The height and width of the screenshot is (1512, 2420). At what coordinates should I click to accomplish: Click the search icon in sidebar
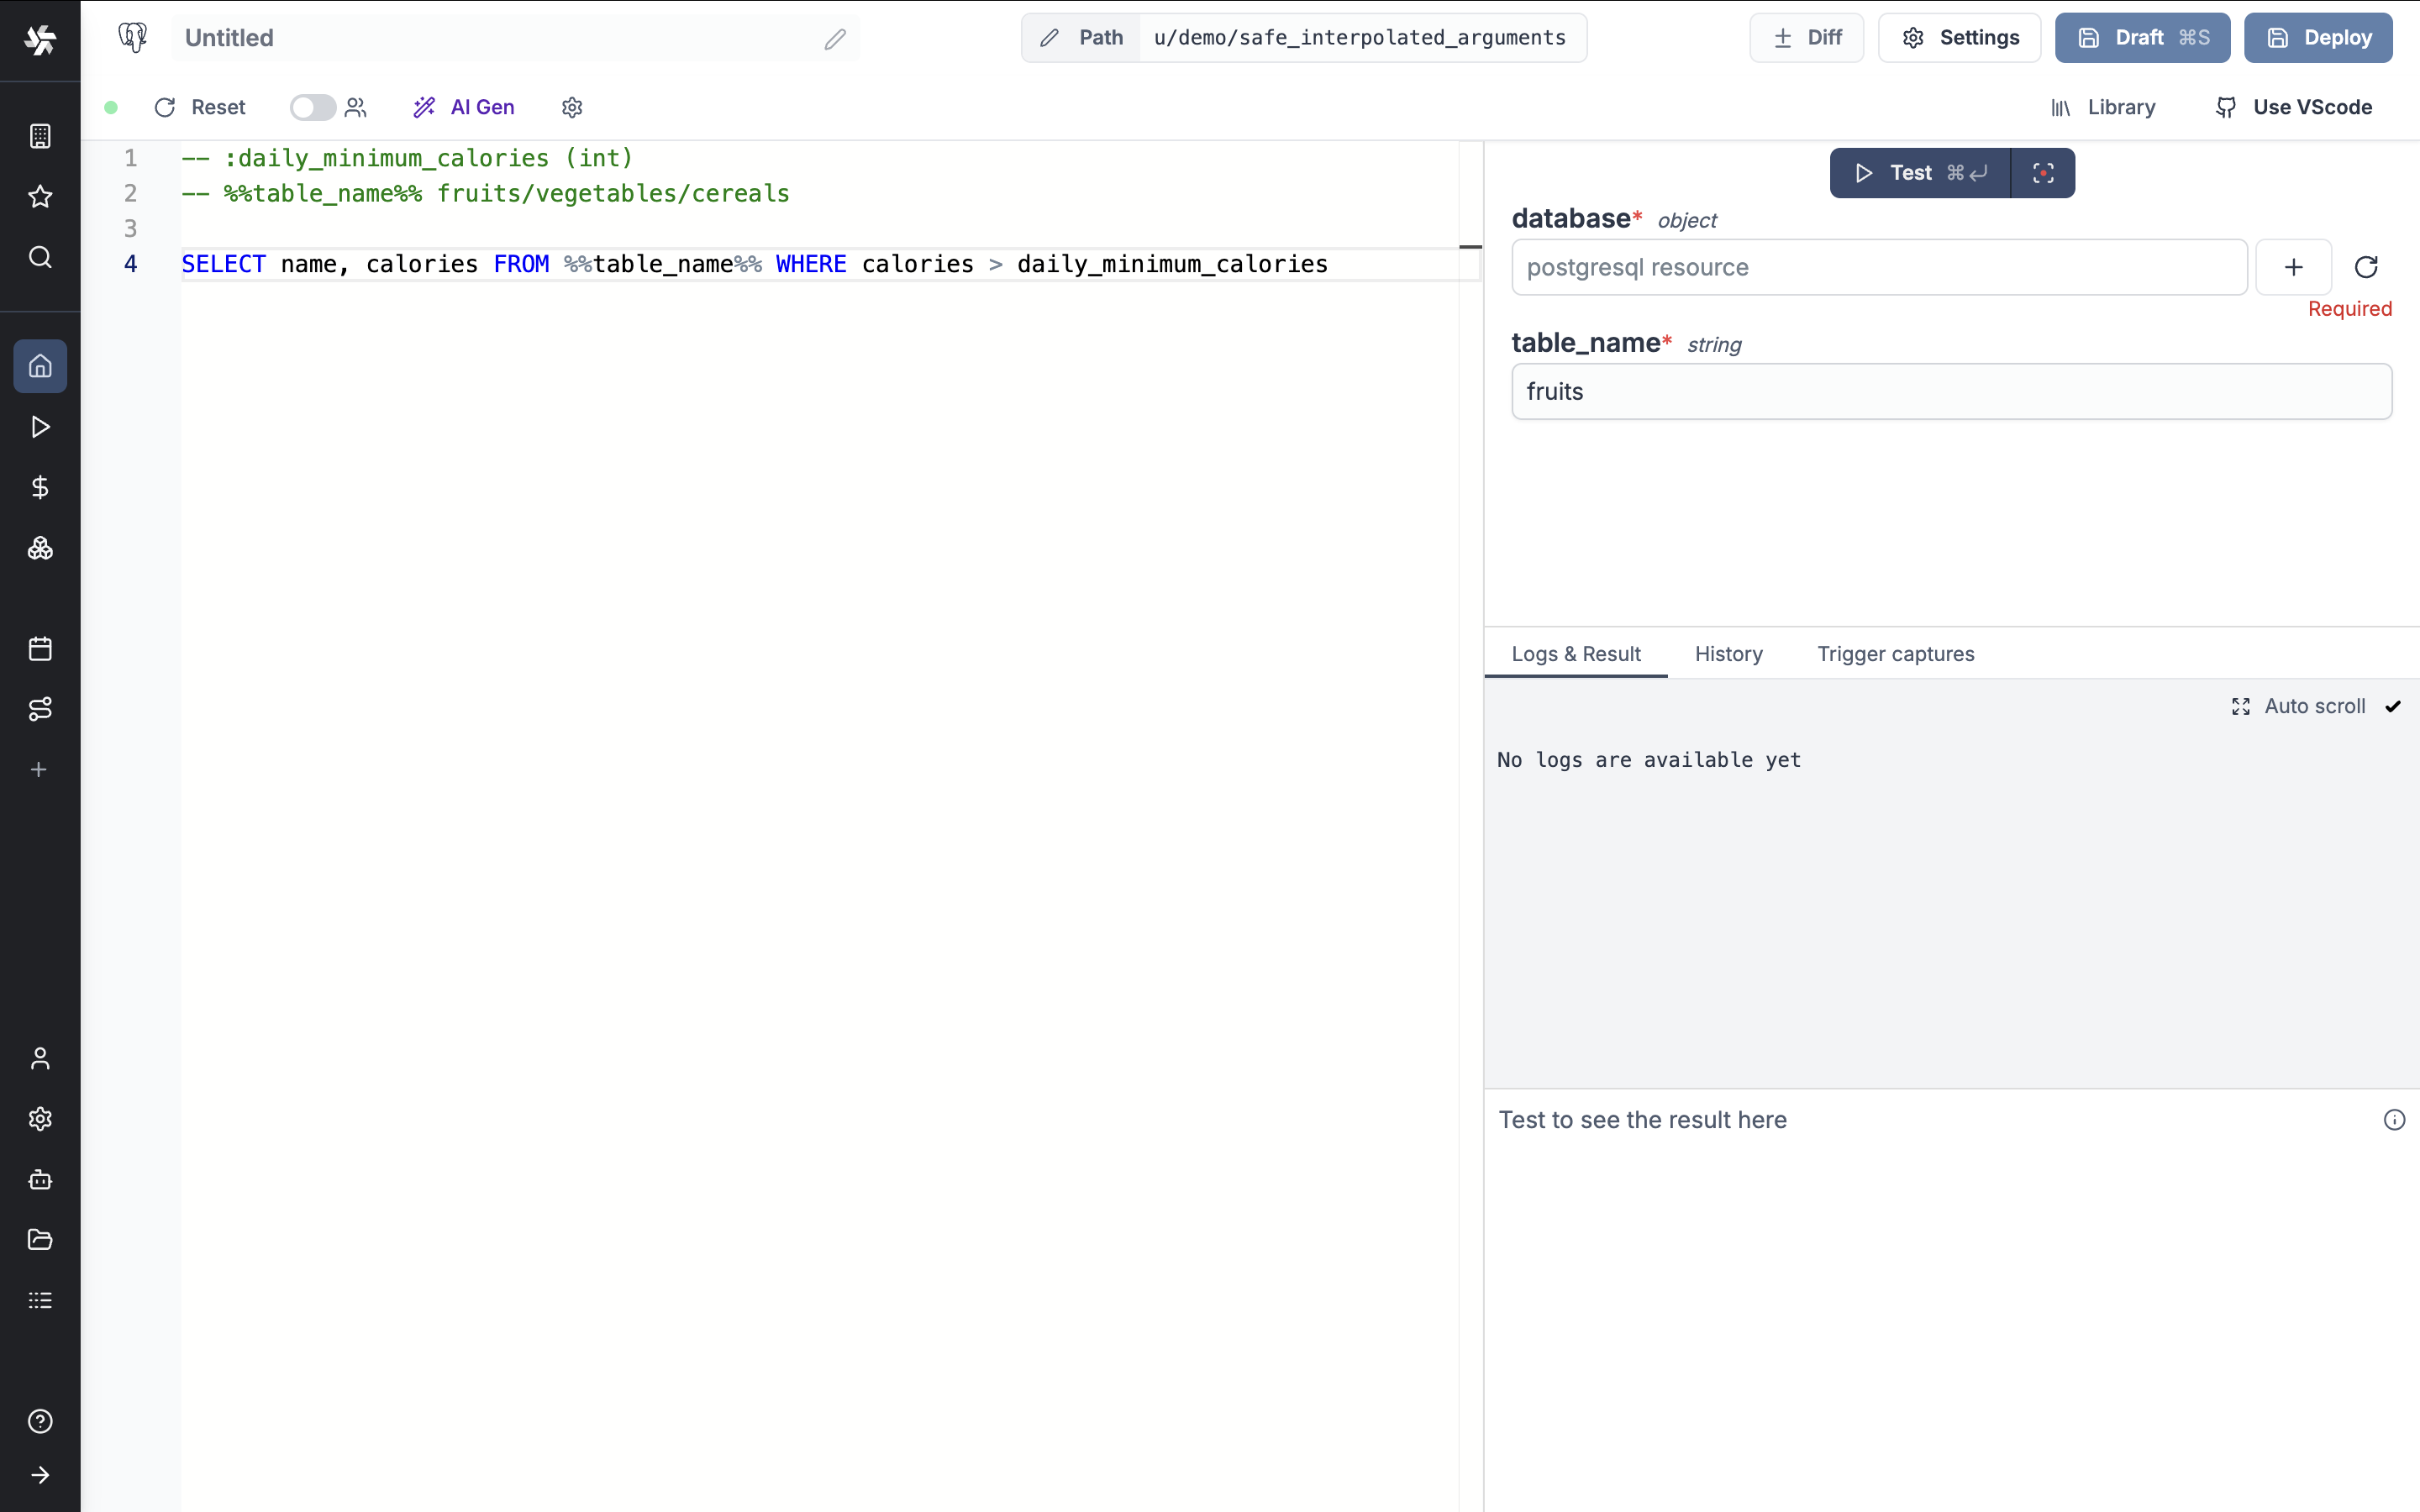40,257
